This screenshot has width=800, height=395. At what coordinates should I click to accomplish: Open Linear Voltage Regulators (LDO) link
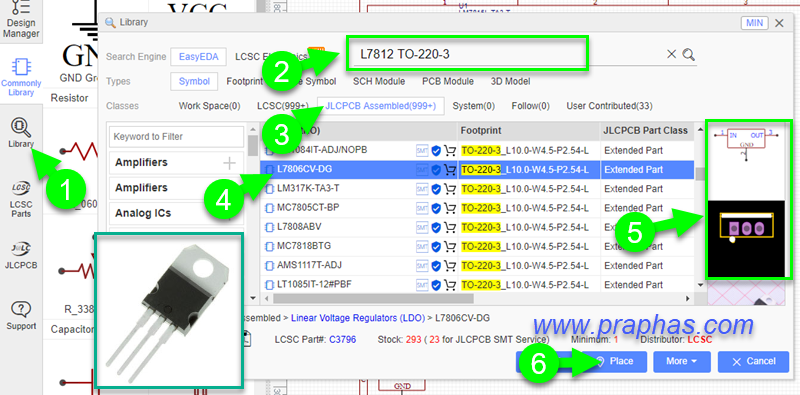point(358,318)
